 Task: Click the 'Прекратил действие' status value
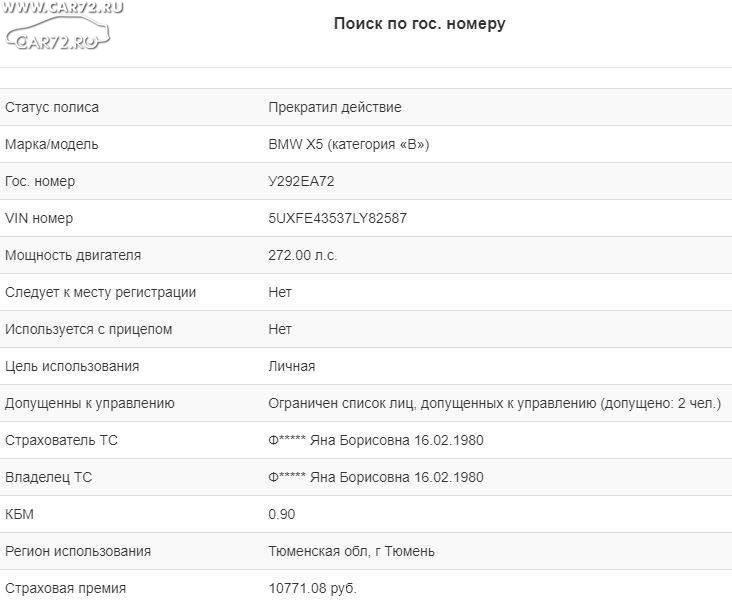coord(335,107)
